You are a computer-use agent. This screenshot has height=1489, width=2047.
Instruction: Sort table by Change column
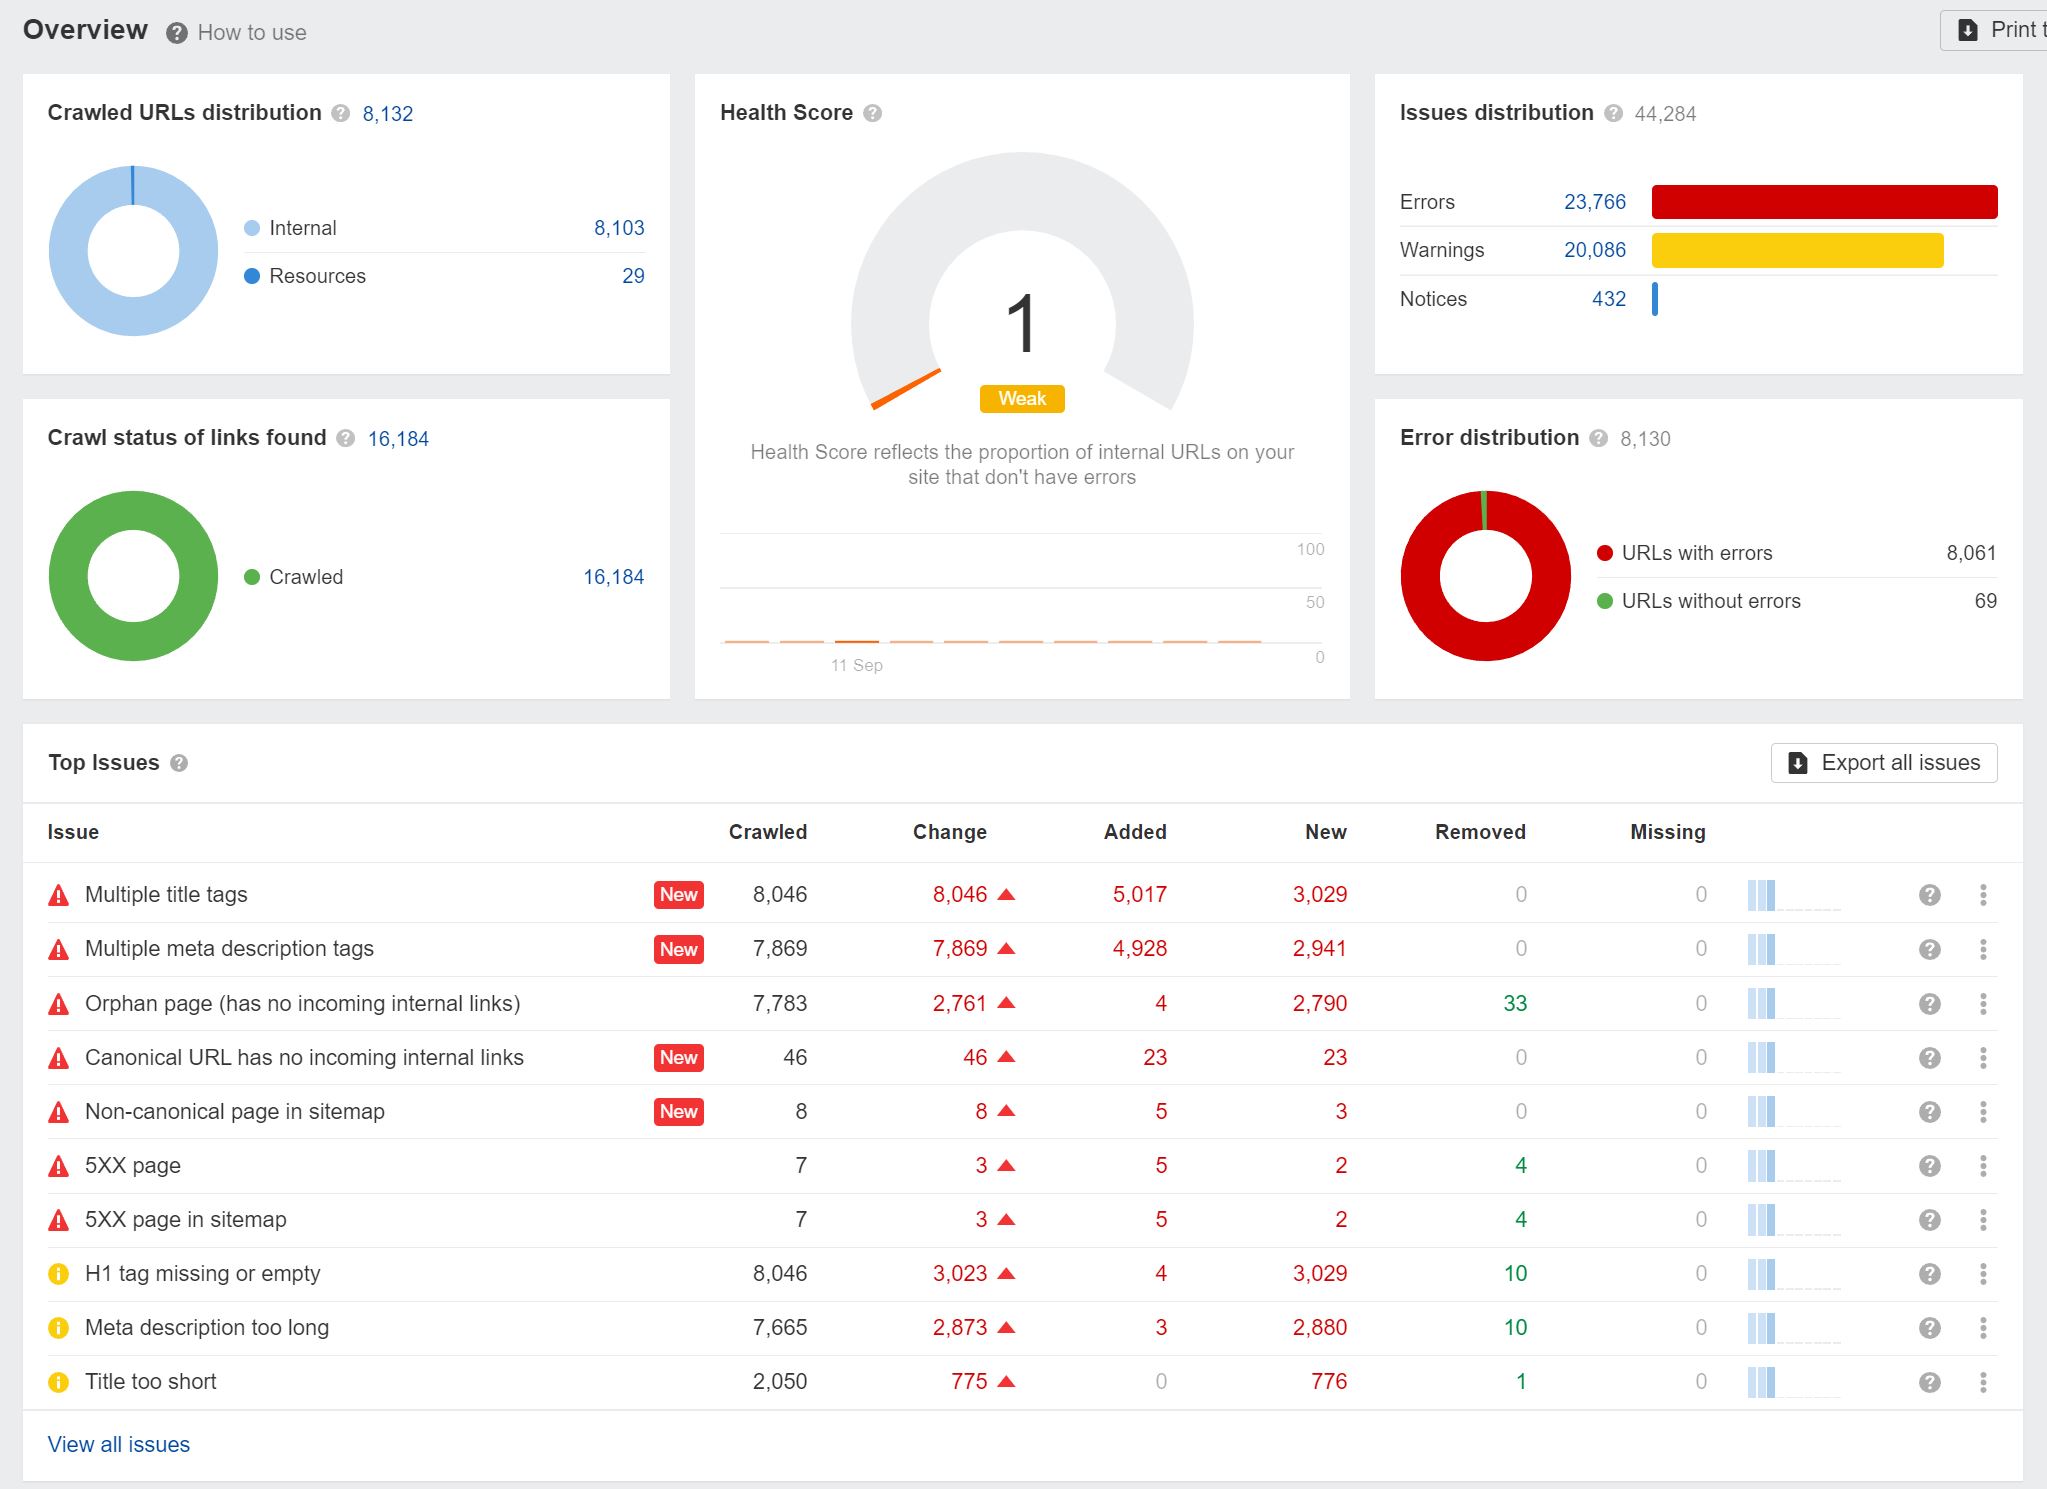click(949, 832)
